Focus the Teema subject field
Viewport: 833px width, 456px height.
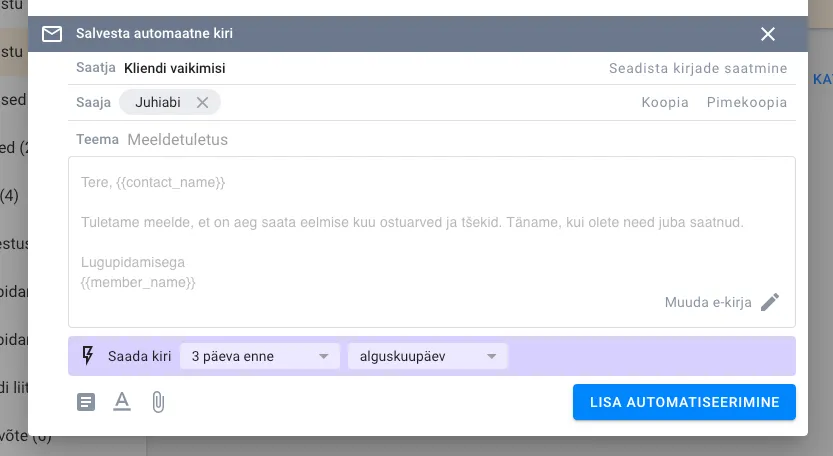(x=400, y=139)
